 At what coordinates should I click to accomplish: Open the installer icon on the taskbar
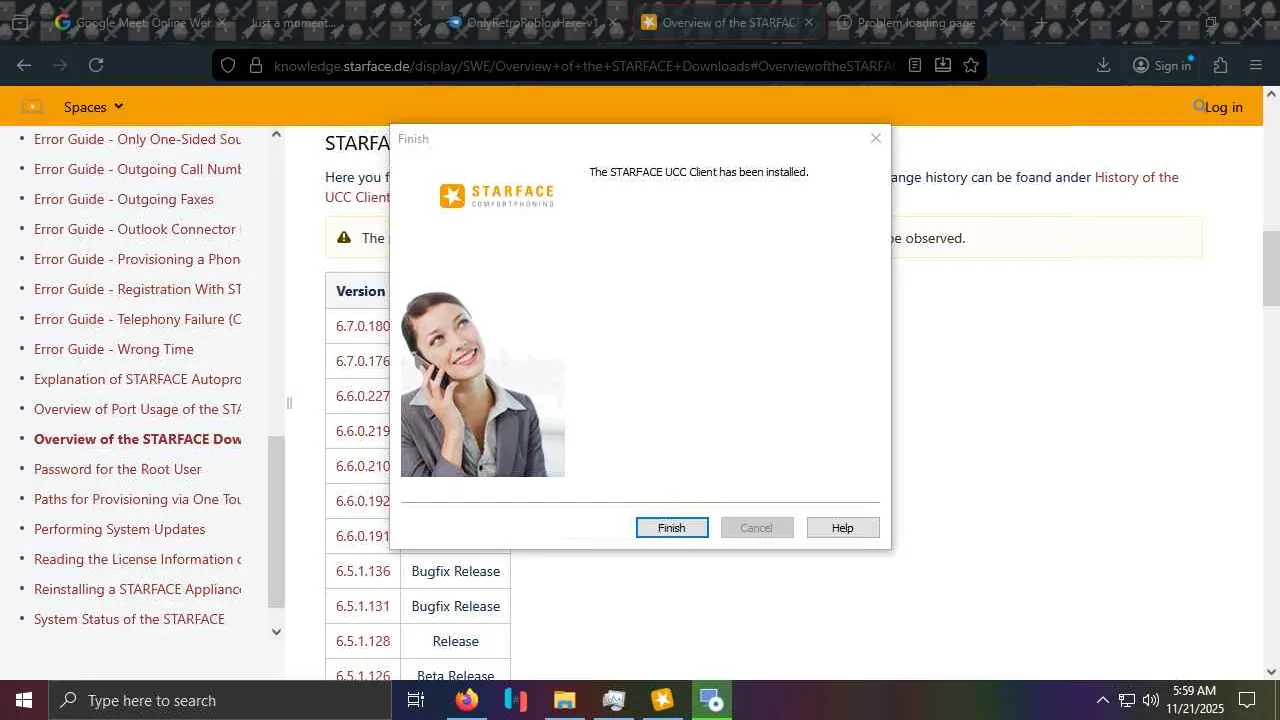click(x=711, y=700)
